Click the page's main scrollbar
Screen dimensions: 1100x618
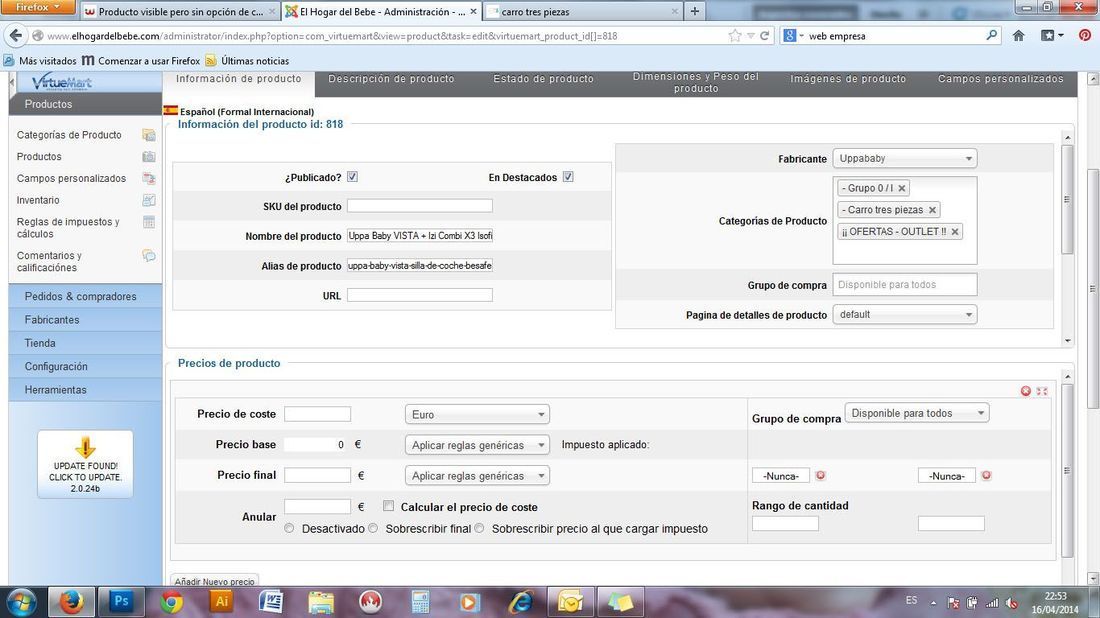[1093, 288]
